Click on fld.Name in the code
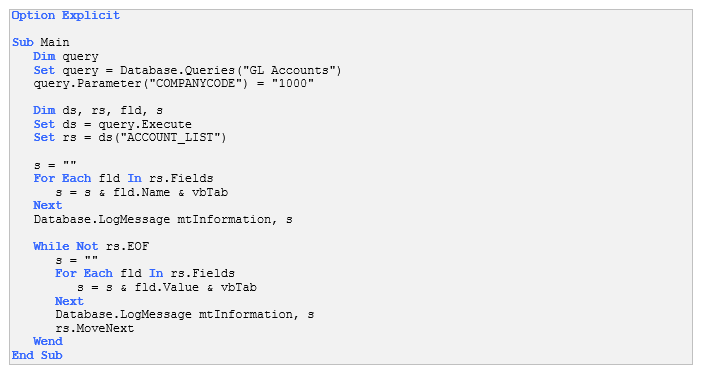This screenshot has height=377, width=703. pos(142,192)
